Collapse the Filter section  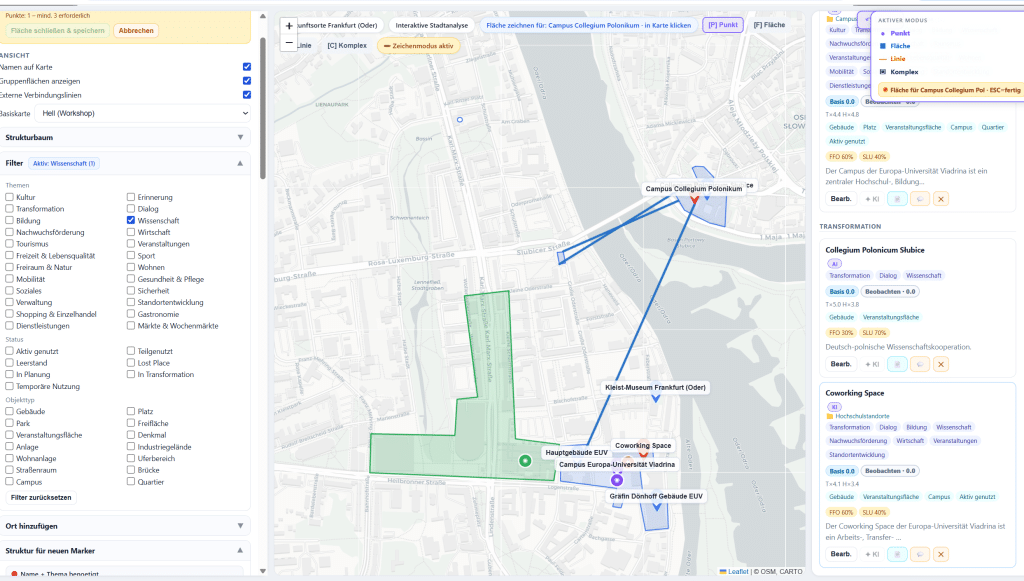[x=125, y=163]
